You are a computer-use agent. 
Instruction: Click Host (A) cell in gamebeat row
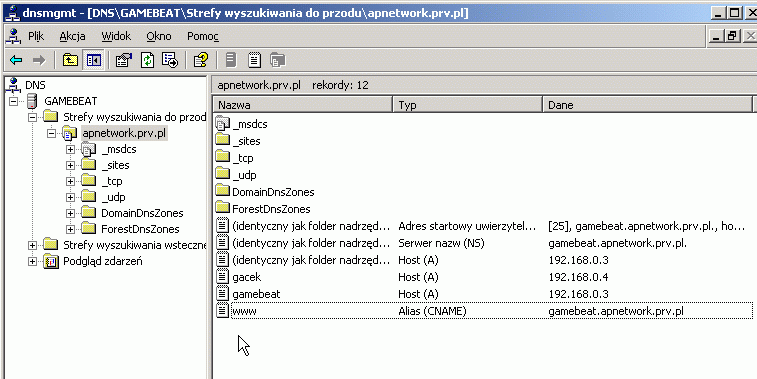tap(418, 294)
